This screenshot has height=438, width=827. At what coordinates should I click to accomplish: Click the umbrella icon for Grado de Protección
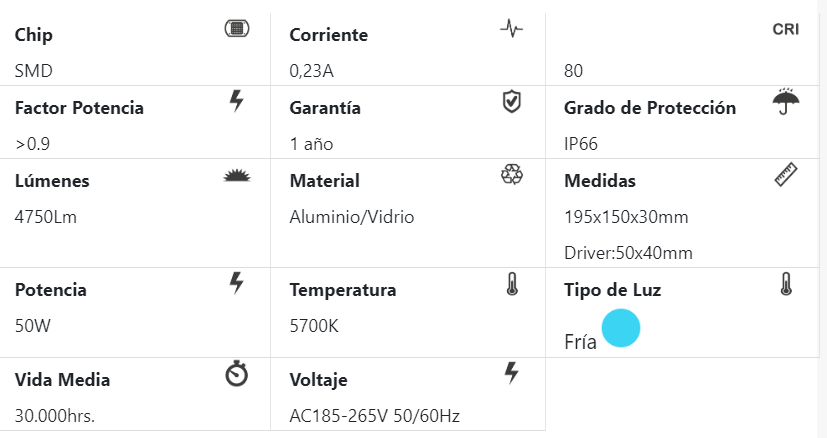coord(786,100)
